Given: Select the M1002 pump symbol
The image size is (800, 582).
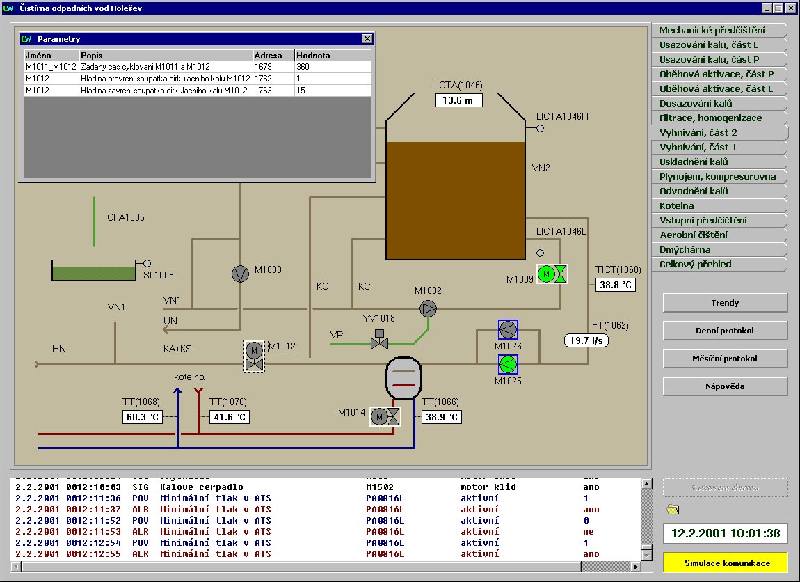Looking at the screenshot, I should click(428, 309).
